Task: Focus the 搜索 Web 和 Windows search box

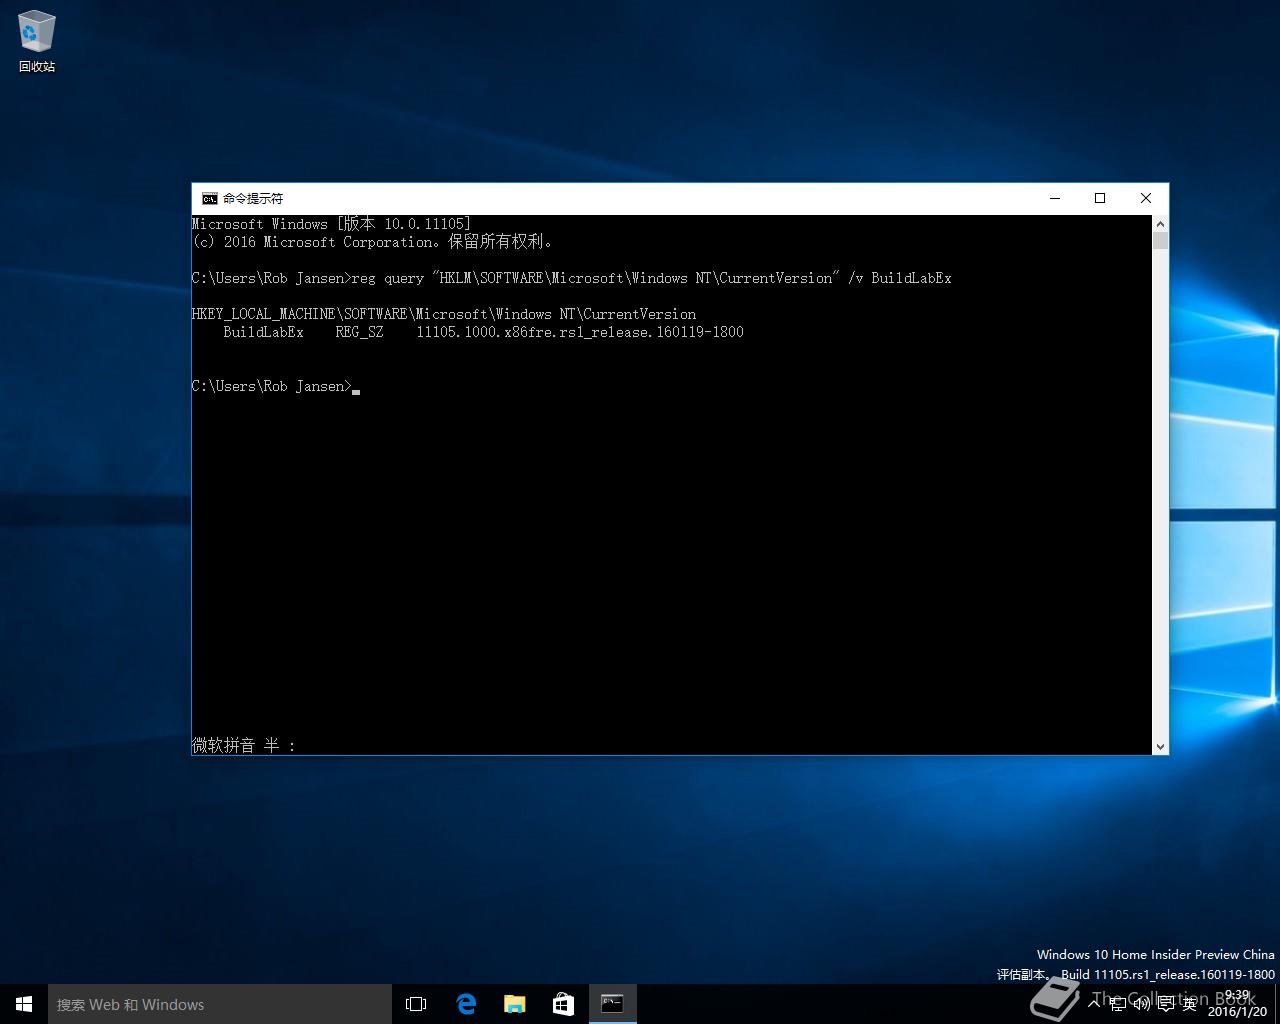Action: [220, 1004]
